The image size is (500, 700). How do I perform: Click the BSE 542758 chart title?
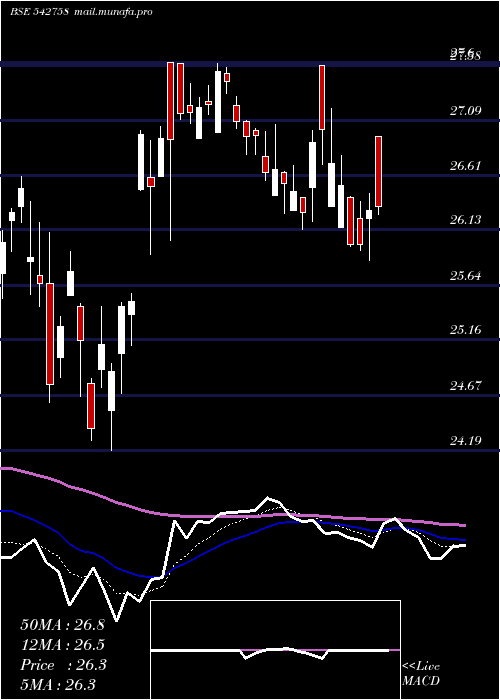[x=39, y=12]
